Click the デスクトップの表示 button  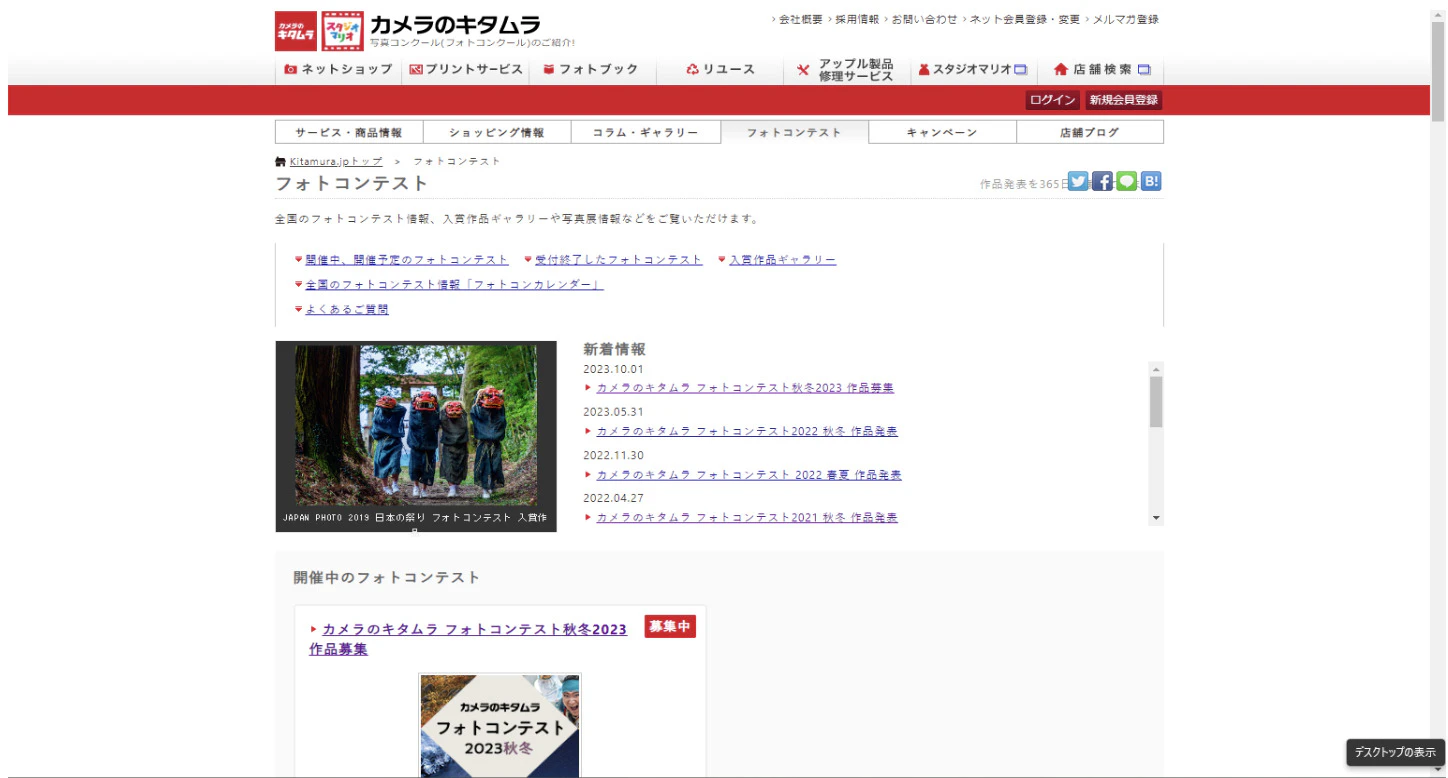point(1394,752)
